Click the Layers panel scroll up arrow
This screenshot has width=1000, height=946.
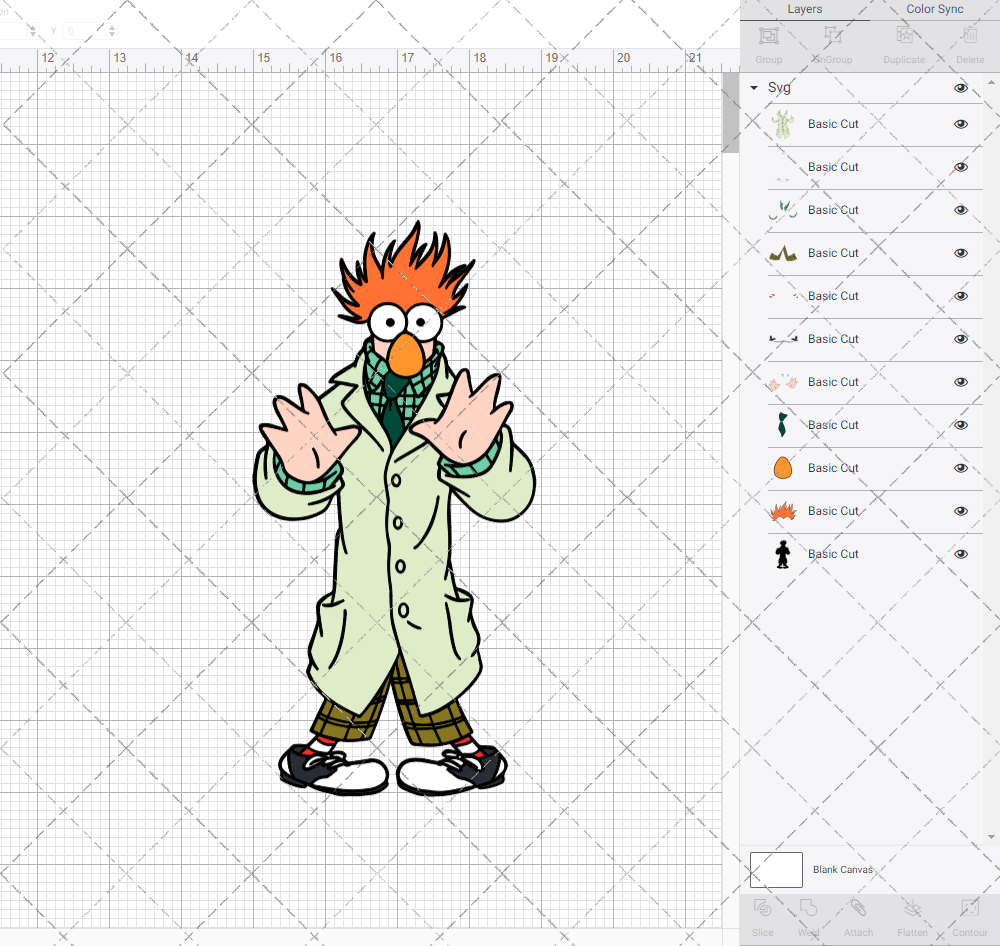pyautogui.click(x=990, y=83)
